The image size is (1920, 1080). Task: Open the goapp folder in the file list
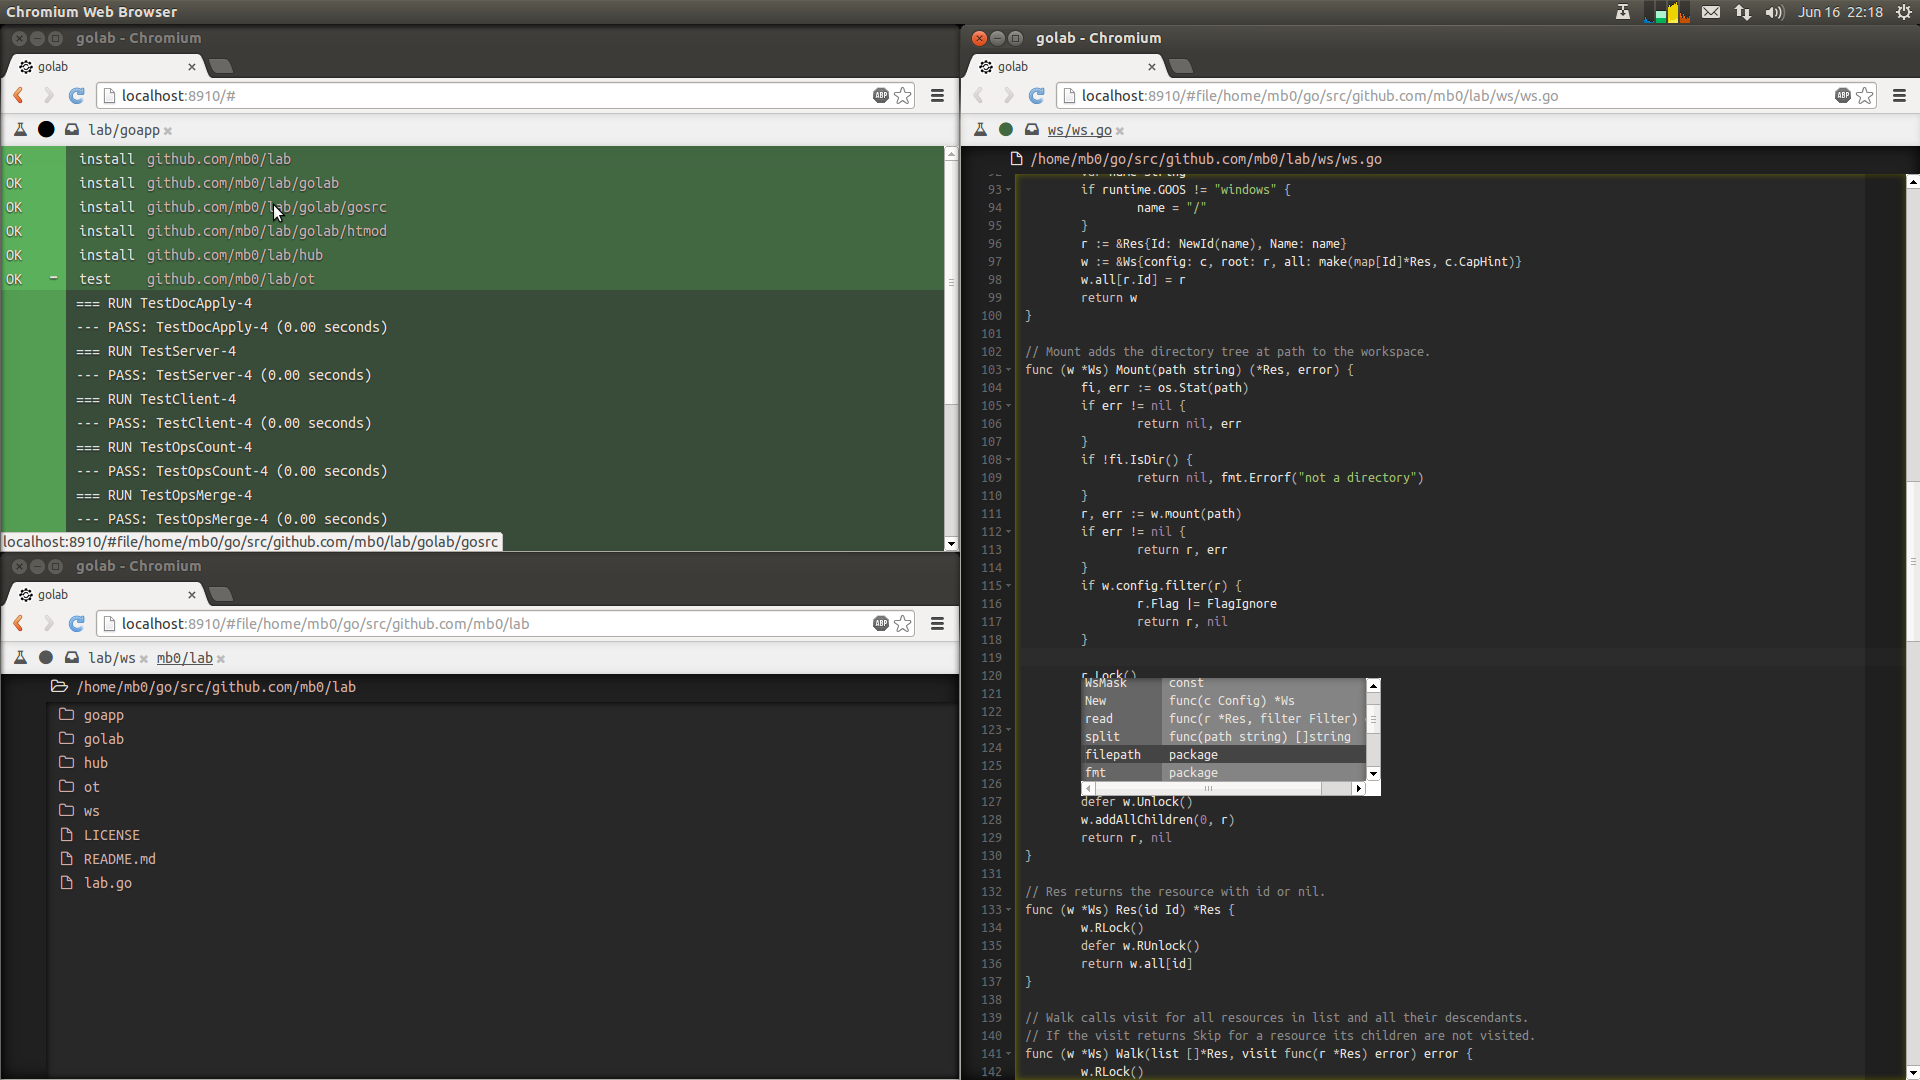point(103,715)
